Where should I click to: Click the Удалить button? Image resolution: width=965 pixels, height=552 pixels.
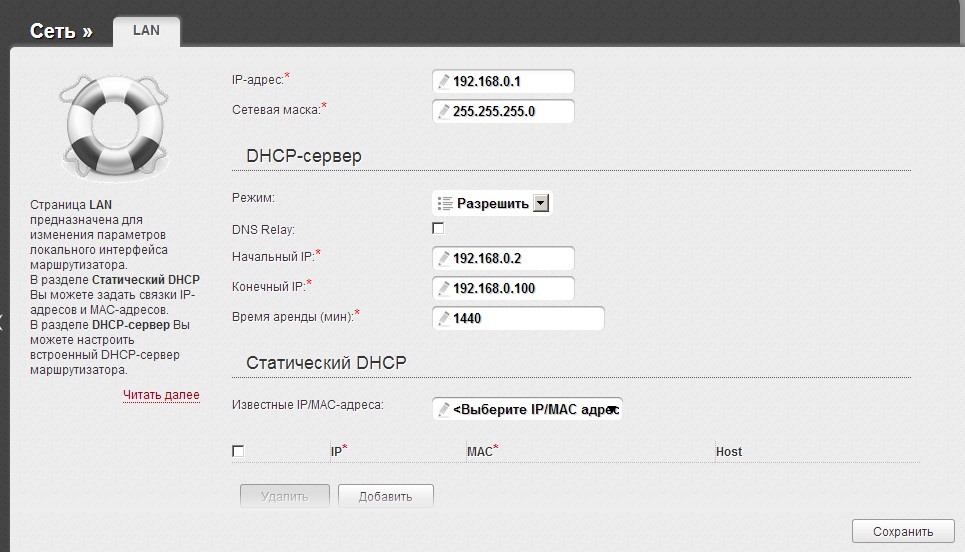(x=284, y=496)
